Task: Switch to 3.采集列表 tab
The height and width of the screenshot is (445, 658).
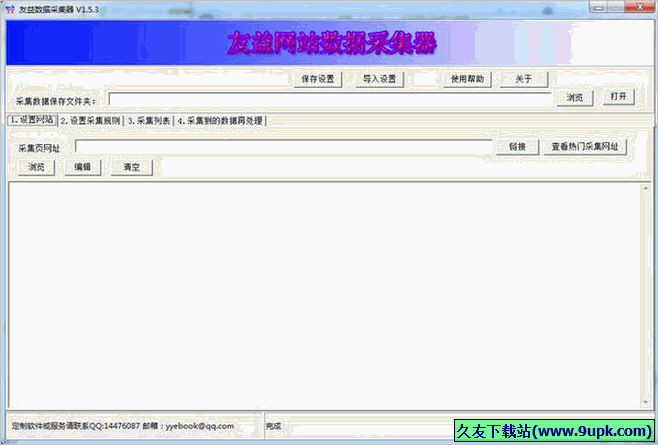Action: pyautogui.click(x=149, y=121)
